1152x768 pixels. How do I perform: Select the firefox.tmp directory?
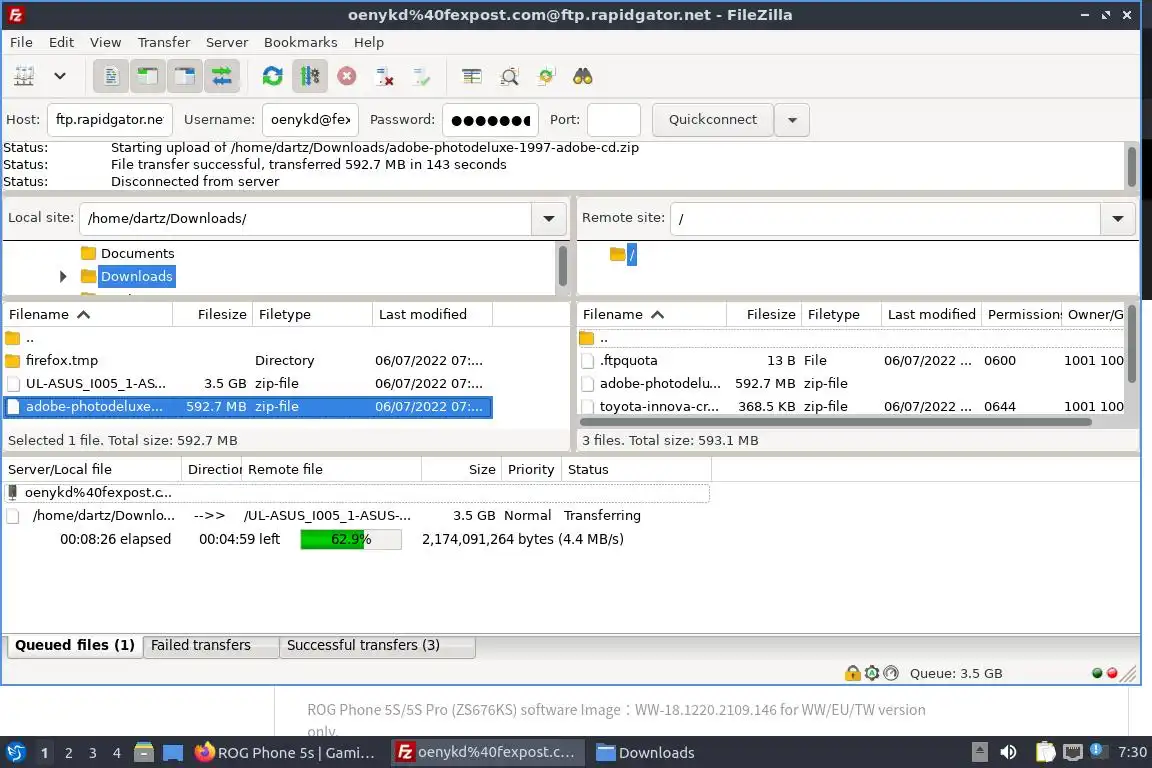(248, 361)
